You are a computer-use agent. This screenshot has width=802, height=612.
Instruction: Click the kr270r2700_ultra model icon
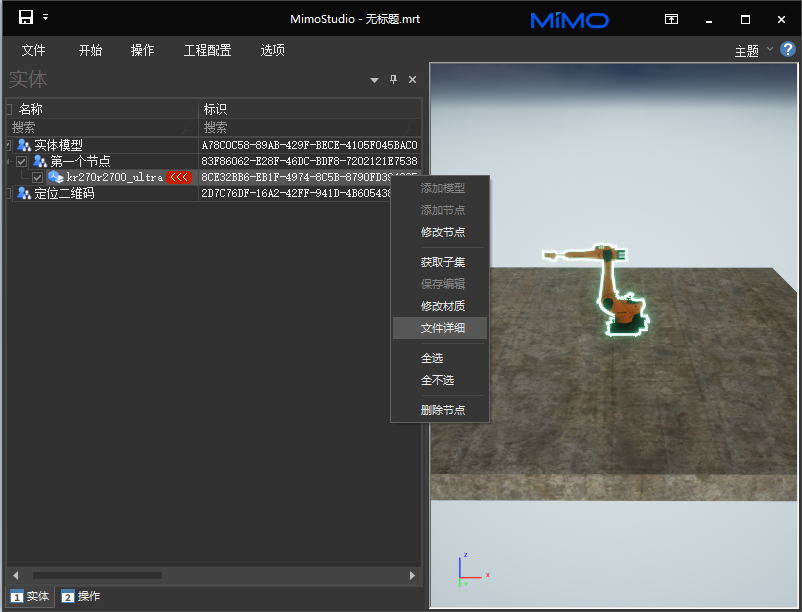(x=56, y=177)
